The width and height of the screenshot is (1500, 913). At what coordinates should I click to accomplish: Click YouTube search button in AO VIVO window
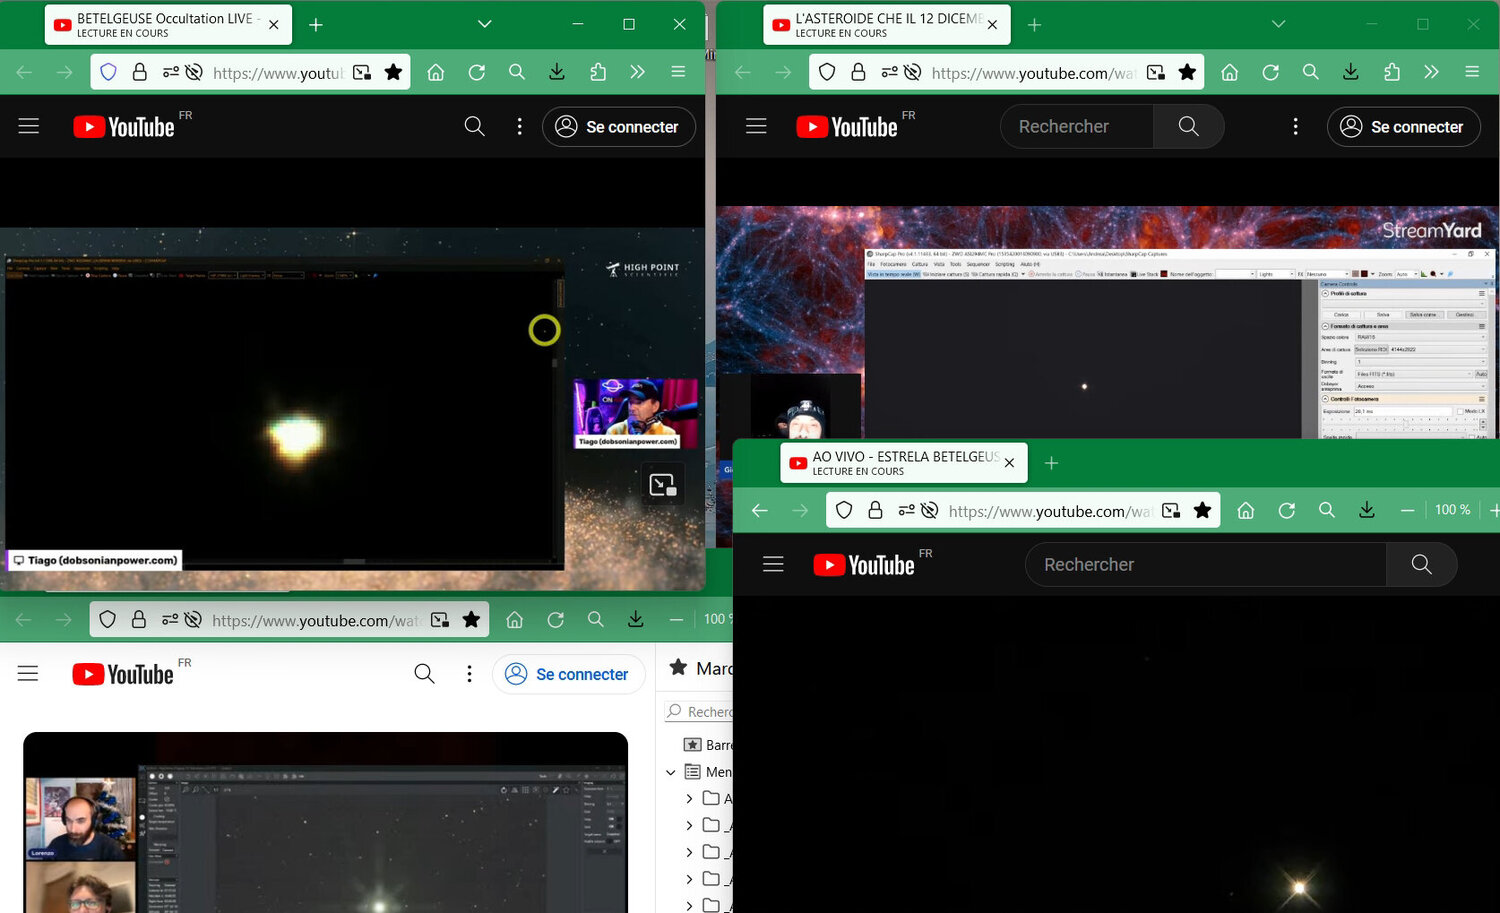pos(1421,565)
